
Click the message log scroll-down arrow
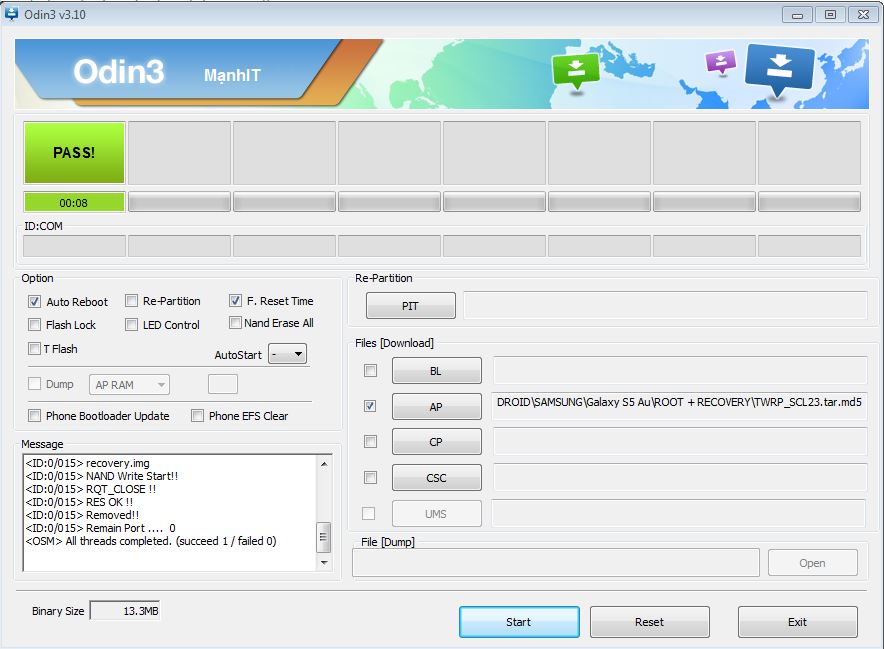(x=324, y=562)
